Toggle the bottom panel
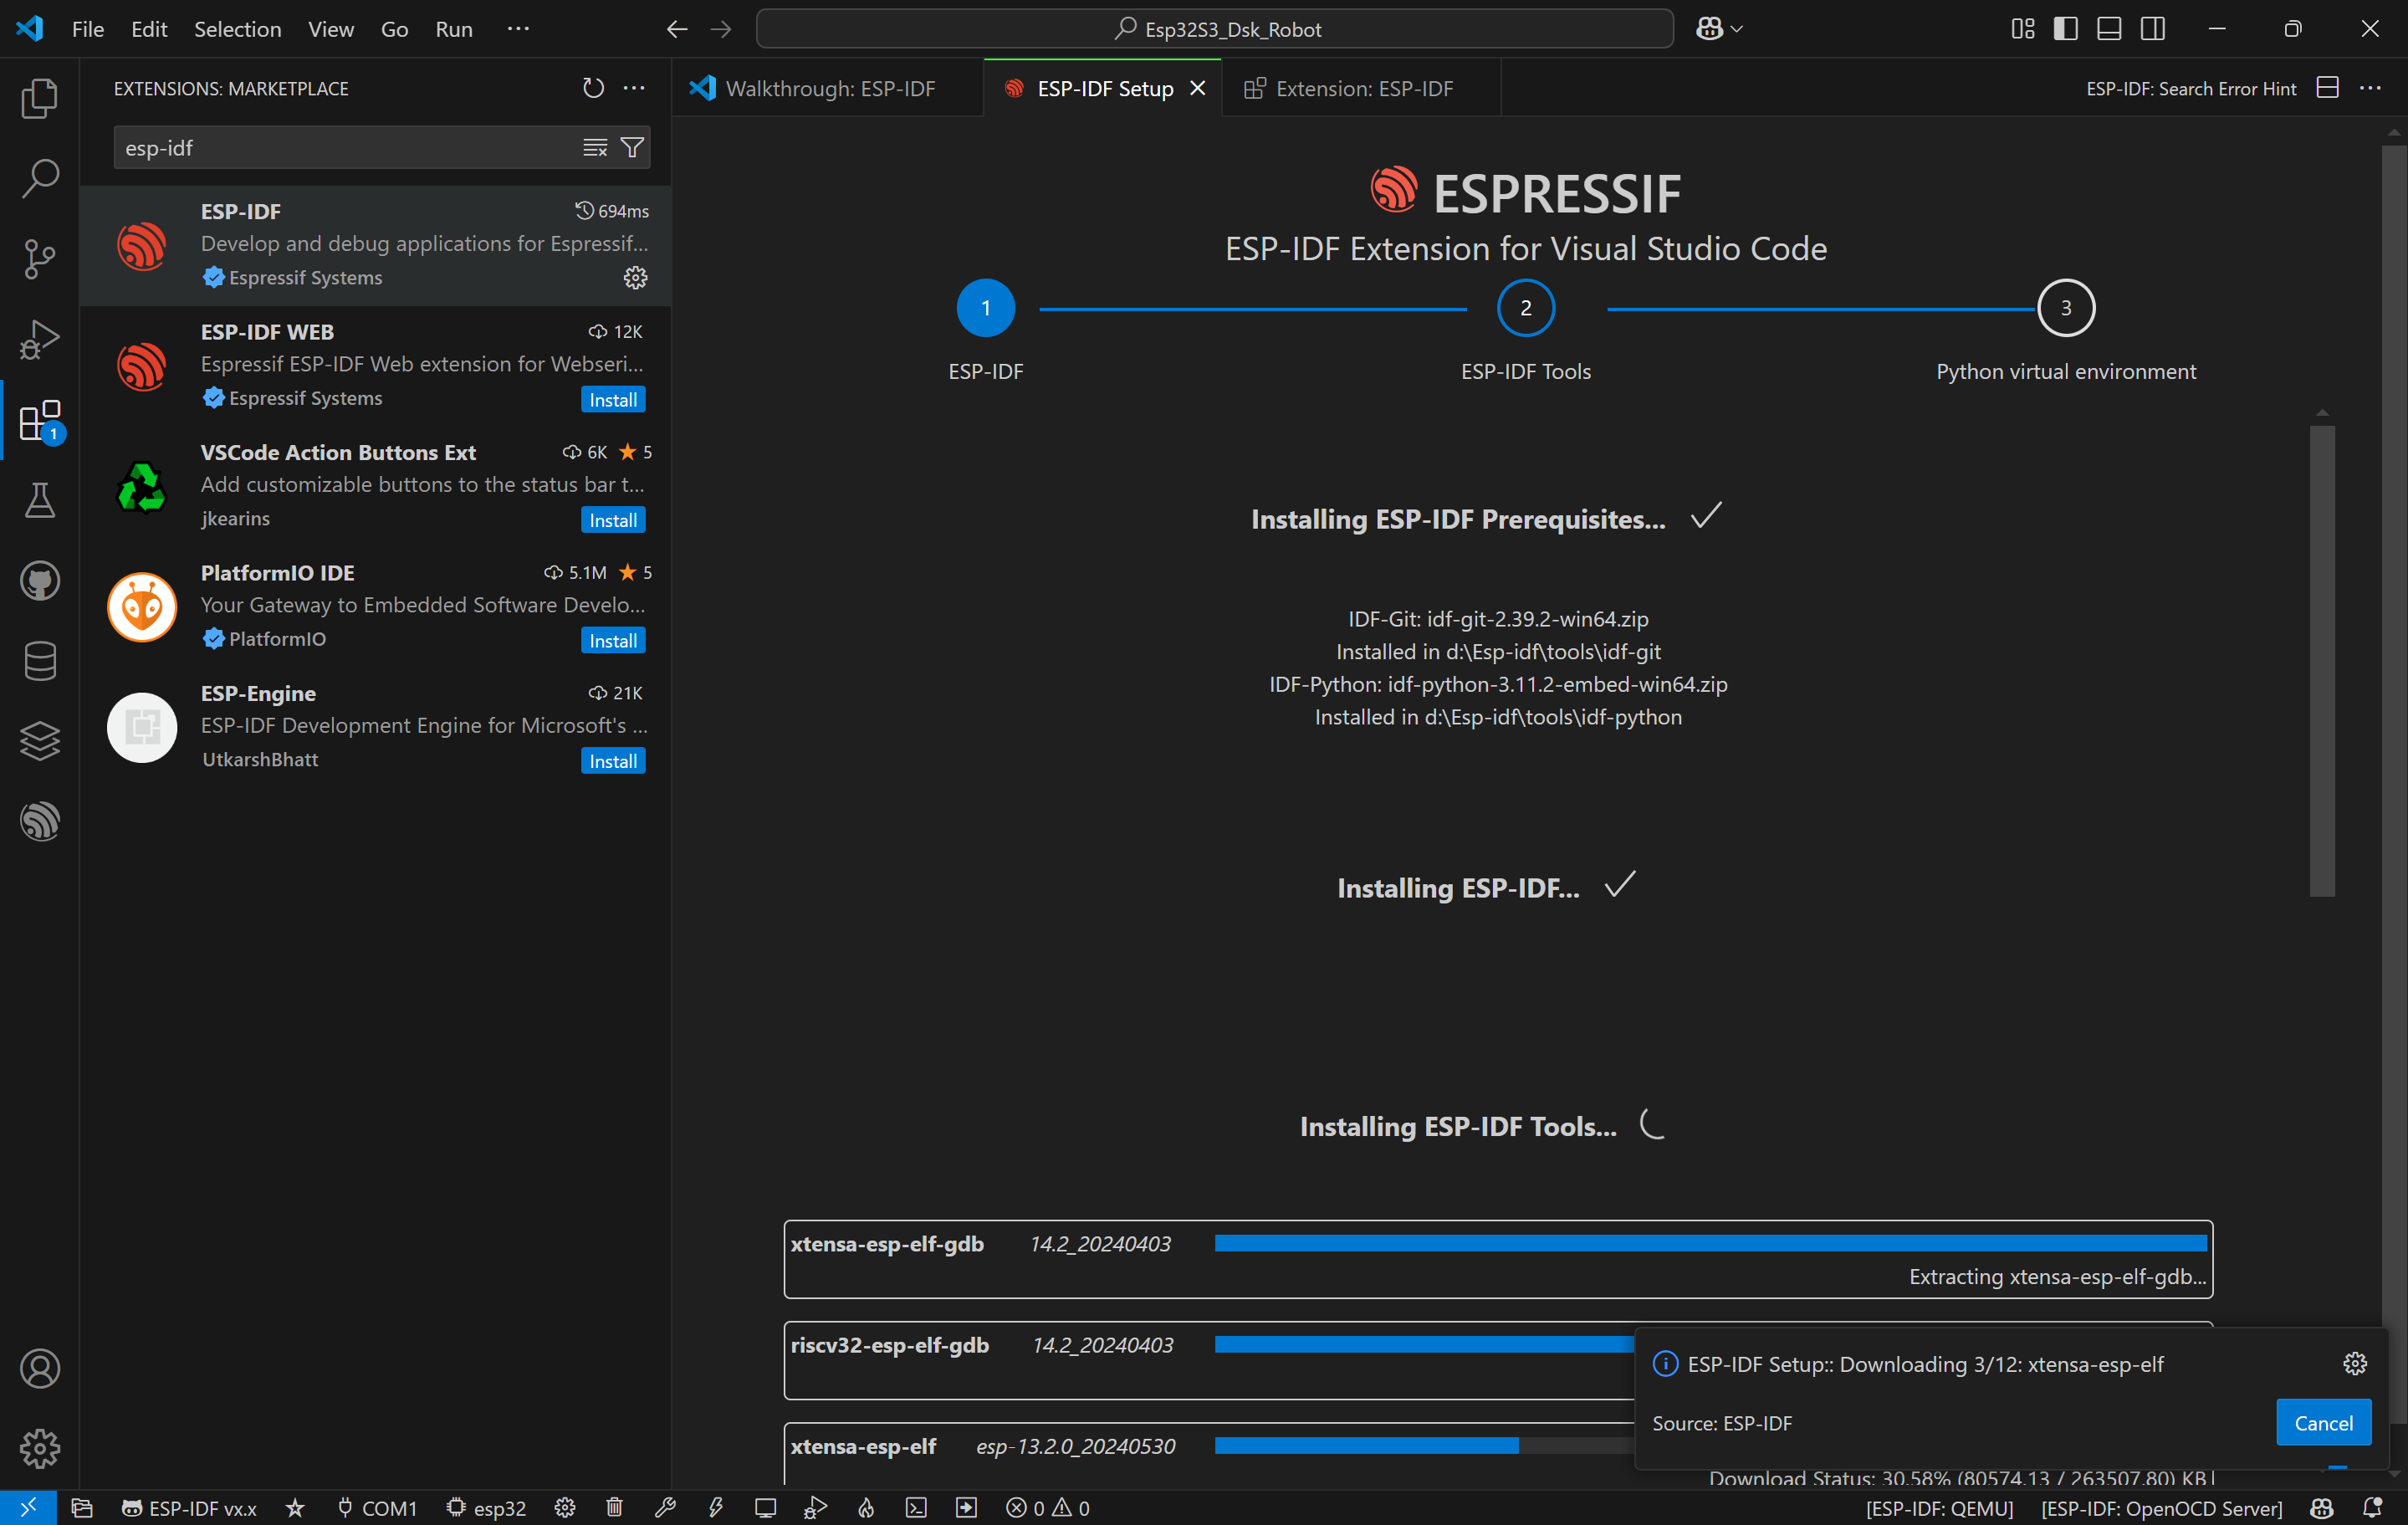 tap(2109, 29)
